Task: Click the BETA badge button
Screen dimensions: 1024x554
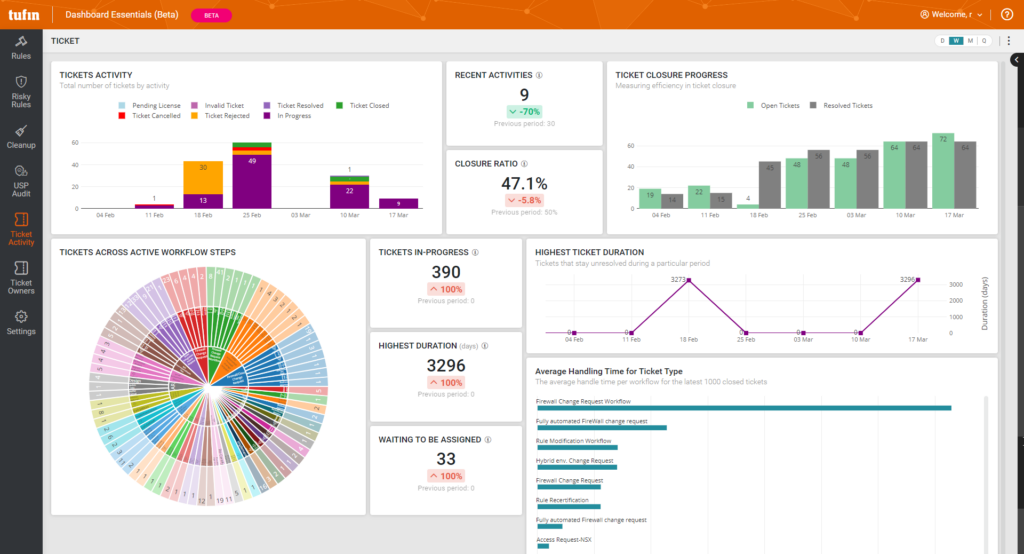Action: coord(210,15)
